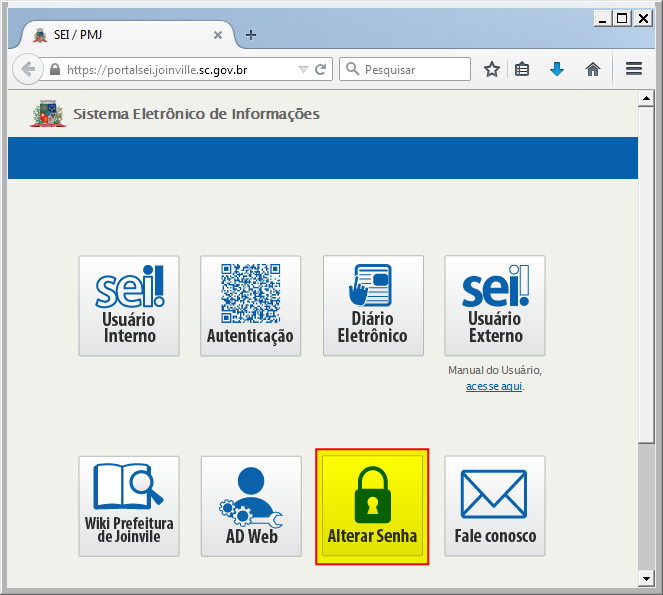Reload the page with refresh icon
663x595 pixels.
(x=321, y=69)
